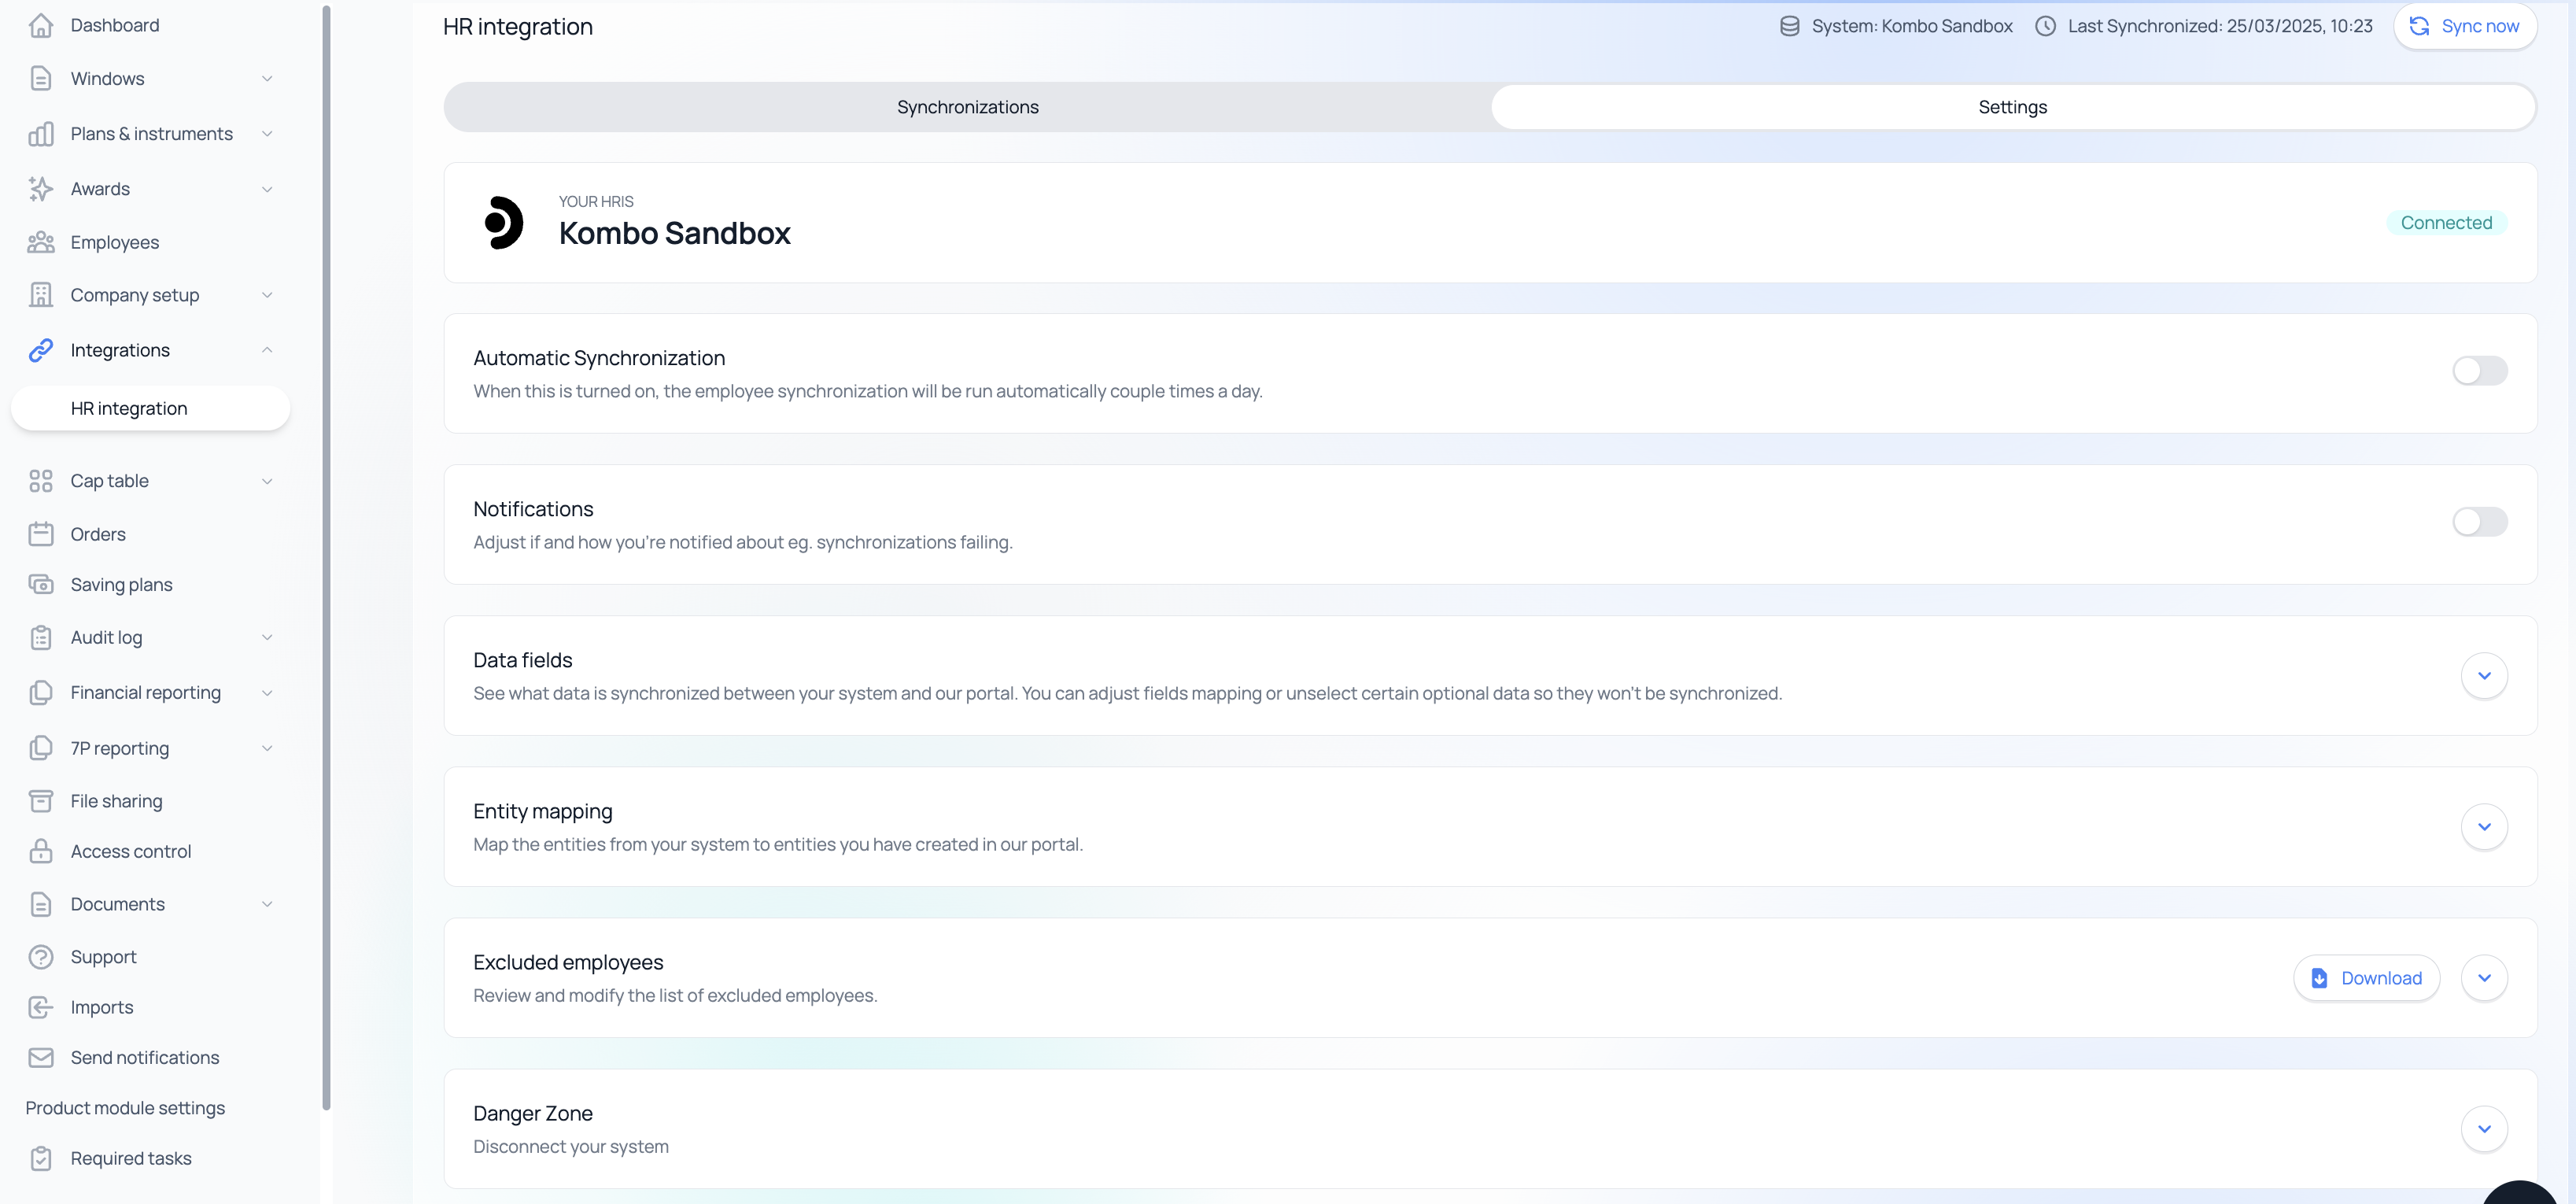Click the Connected status badge
The image size is (2576, 1204).
[2446, 223]
